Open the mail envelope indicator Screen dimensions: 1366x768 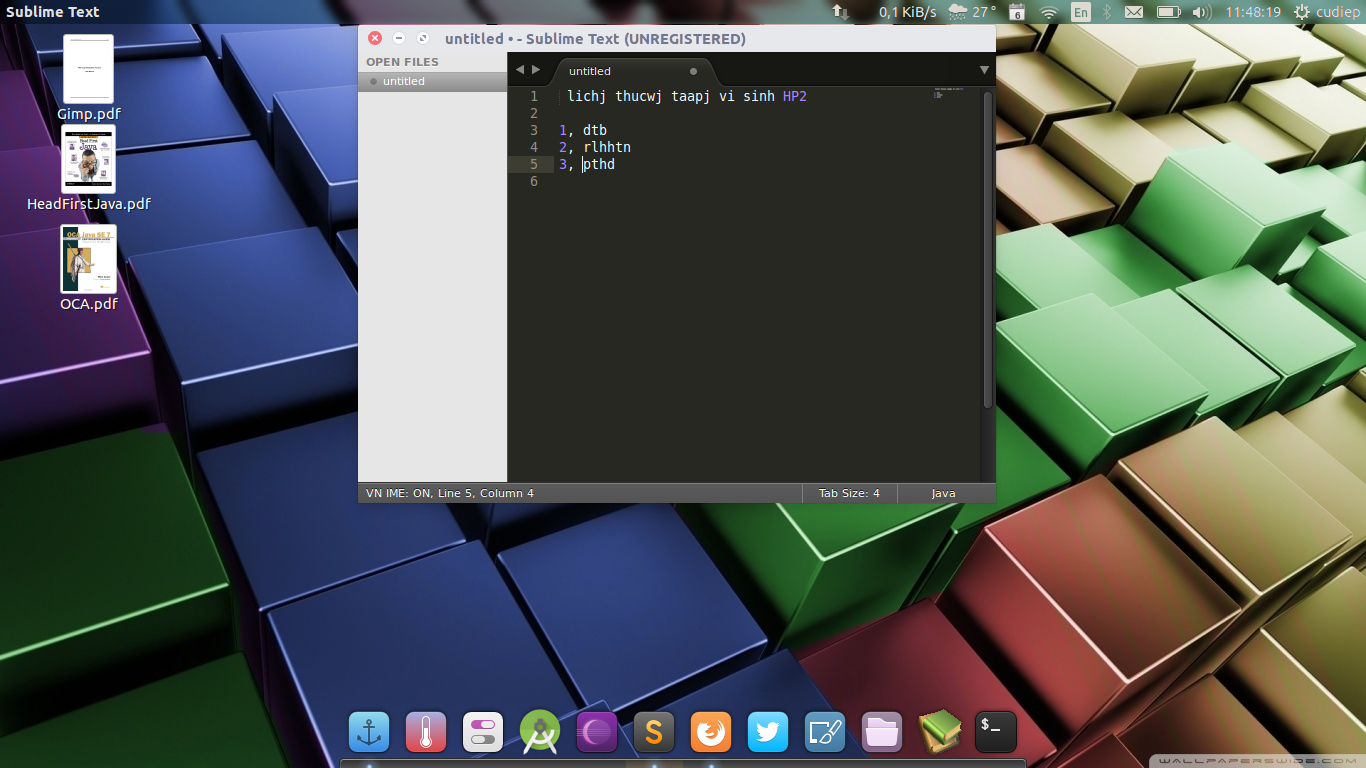tap(1134, 12)
